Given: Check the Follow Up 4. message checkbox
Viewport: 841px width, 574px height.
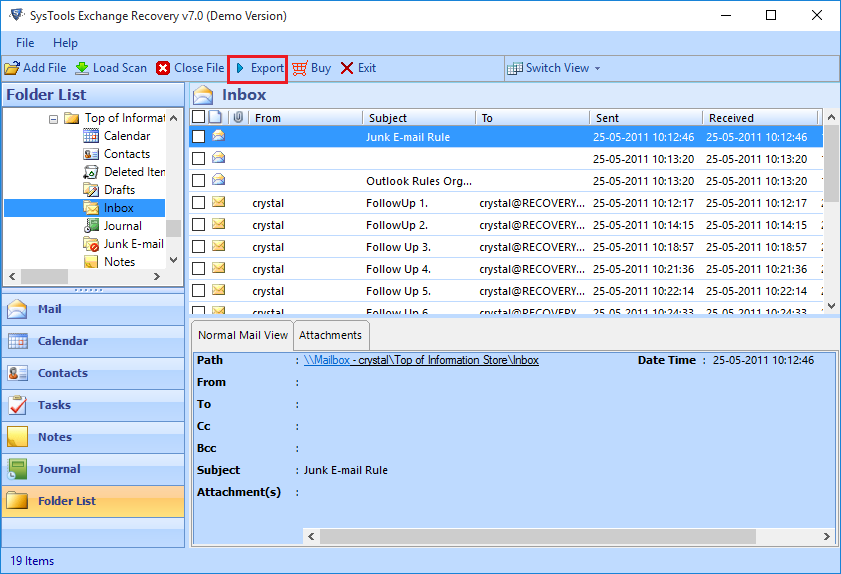Looking at the screenshot, I should tap(198, 268).
